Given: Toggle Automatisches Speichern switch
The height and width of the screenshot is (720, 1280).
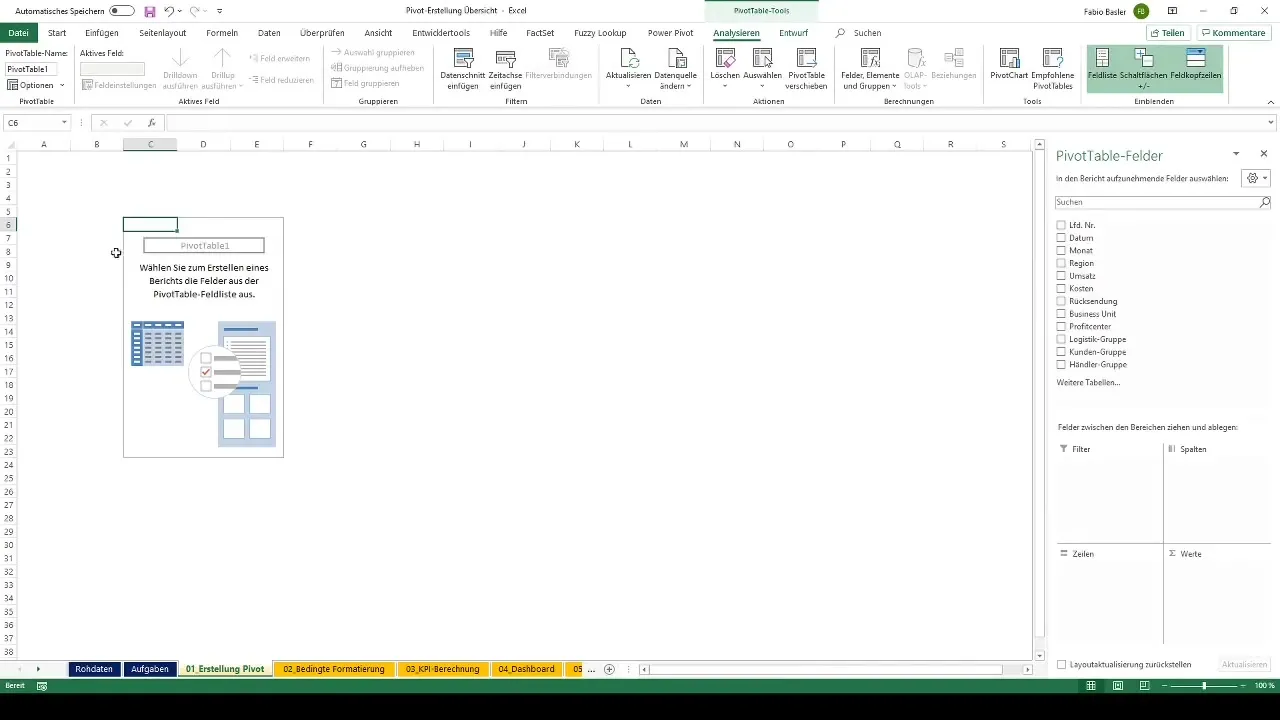Looking at the screenshot, I should click(x=122, y=10).
